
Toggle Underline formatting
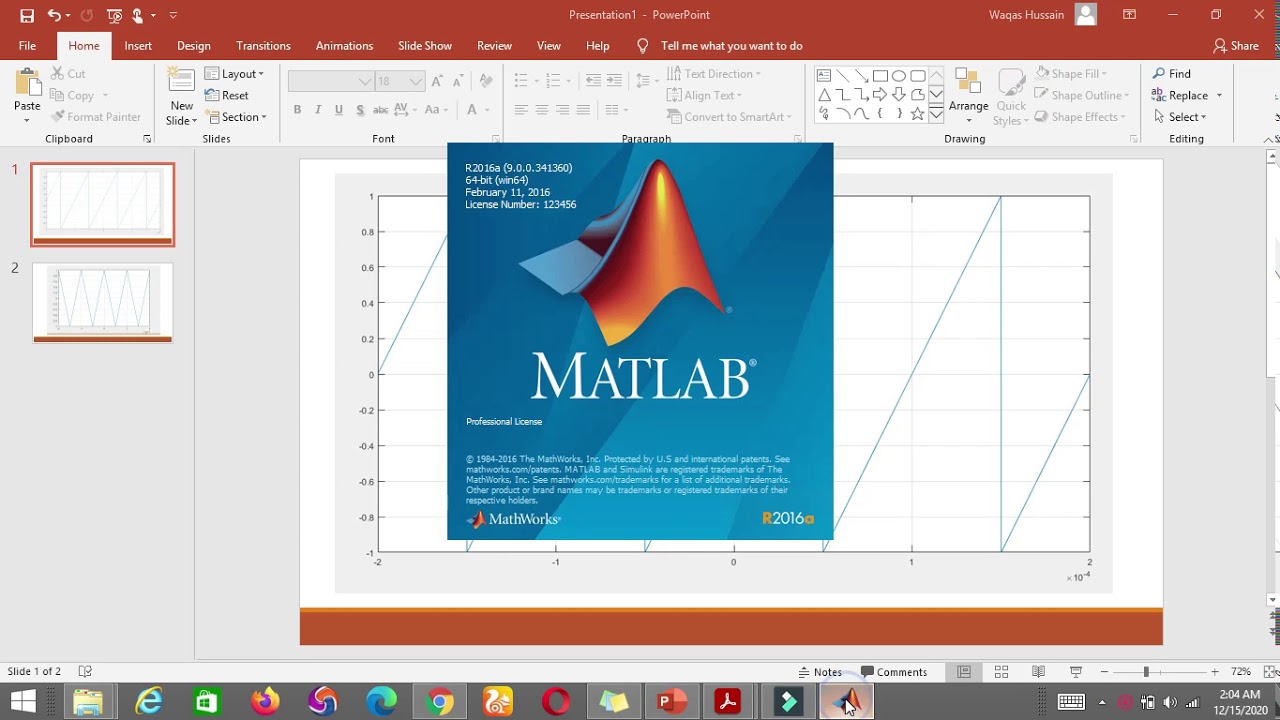pos(339,110)
